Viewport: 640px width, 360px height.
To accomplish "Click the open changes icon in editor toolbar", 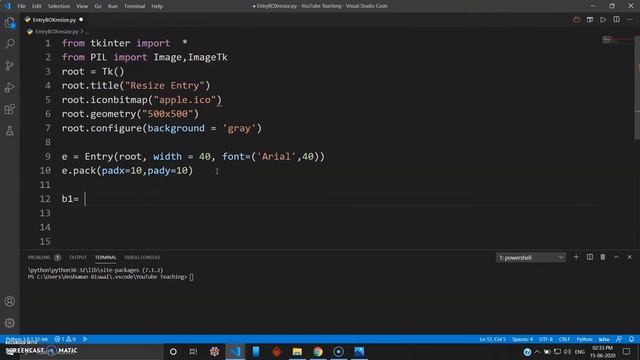I will pyautogui.click(x=590, y=20).
